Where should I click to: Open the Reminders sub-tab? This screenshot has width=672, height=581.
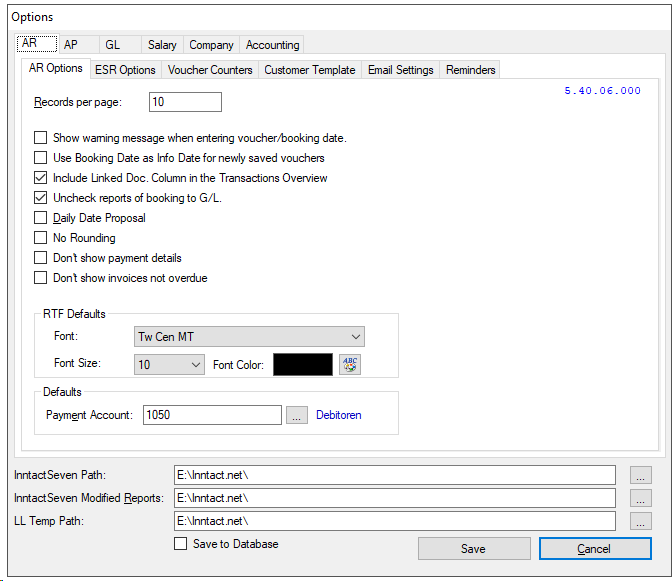pos(470,70)
